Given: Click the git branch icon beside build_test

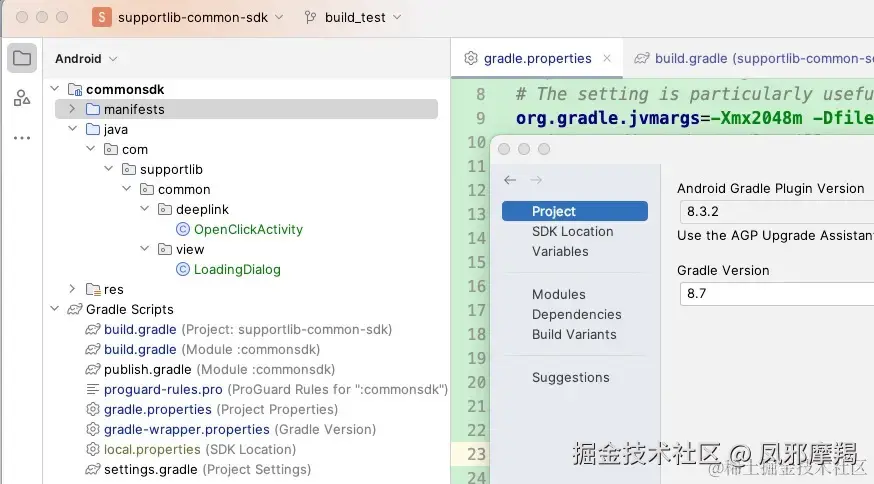Looking at the screenshot, I should [310, 17].
